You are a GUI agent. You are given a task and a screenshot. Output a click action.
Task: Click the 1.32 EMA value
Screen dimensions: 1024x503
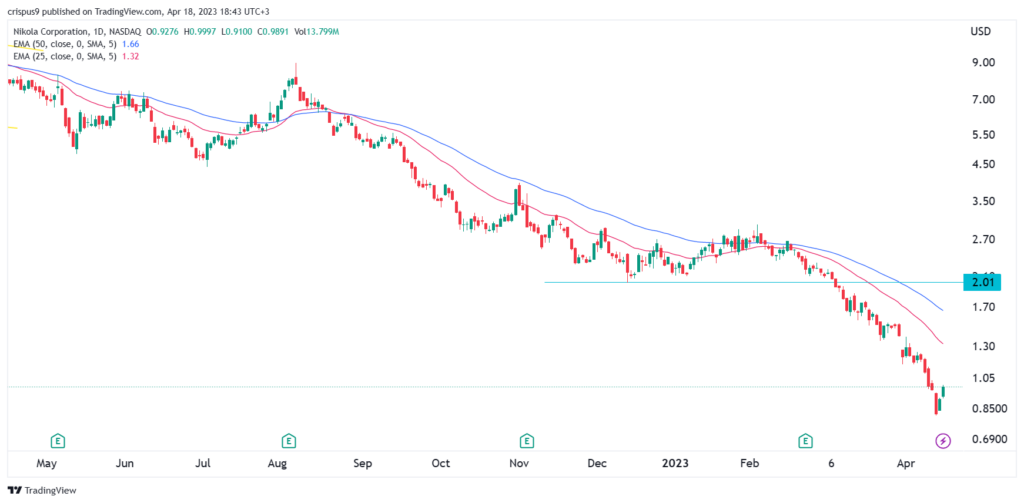(x=131, y=57)
